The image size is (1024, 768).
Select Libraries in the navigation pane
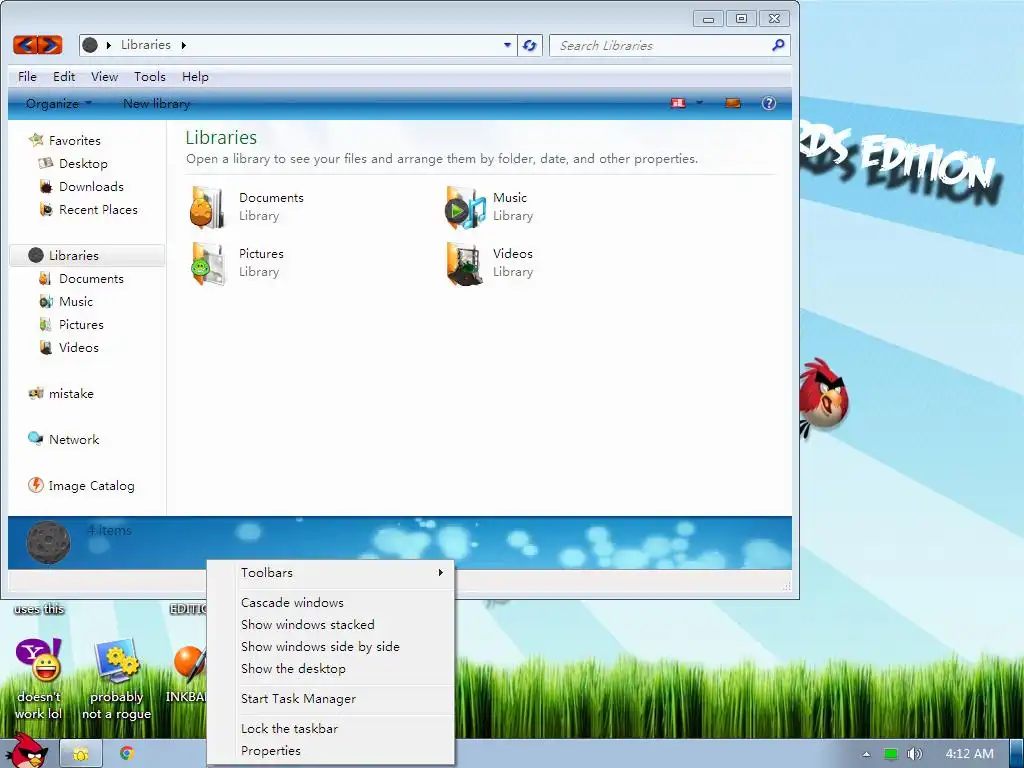click(87, 255)
